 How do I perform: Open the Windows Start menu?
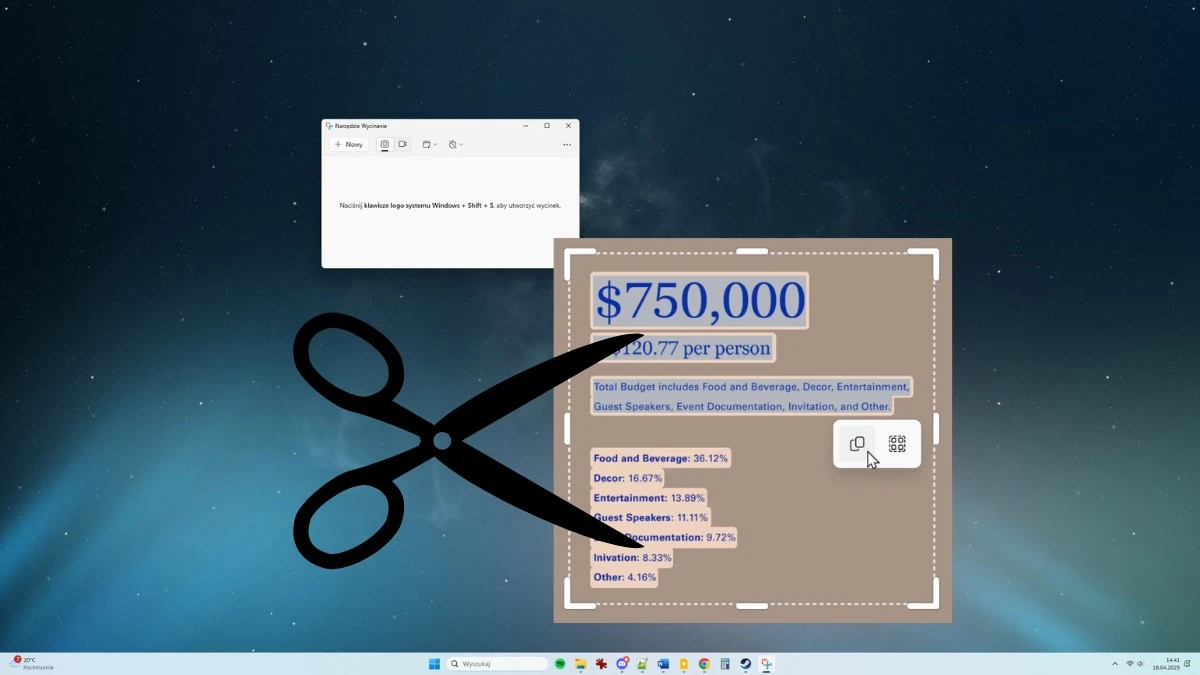(x=434, y=663)
